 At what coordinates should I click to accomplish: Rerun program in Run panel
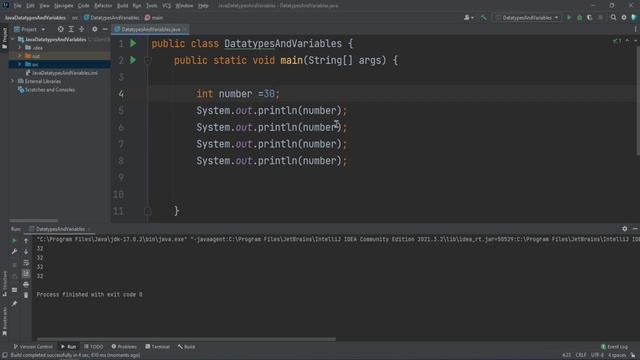point(14,241)
